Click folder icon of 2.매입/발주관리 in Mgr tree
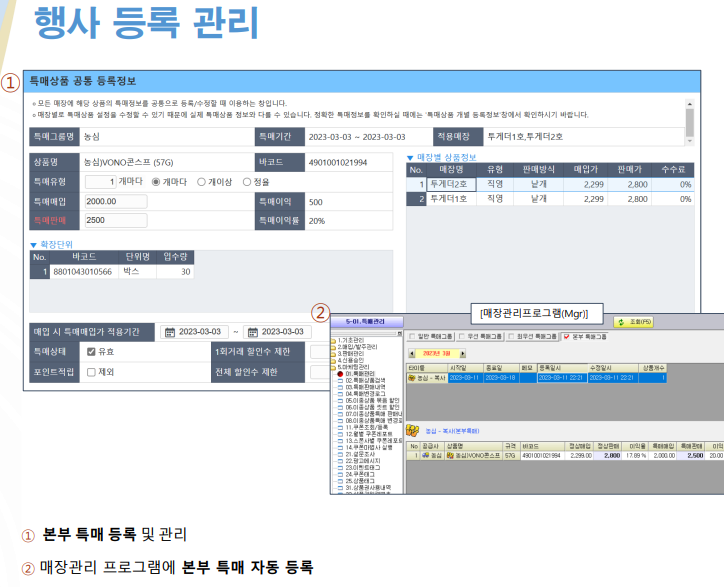Viewport: 724px width, 587px height. click(333, 347)
